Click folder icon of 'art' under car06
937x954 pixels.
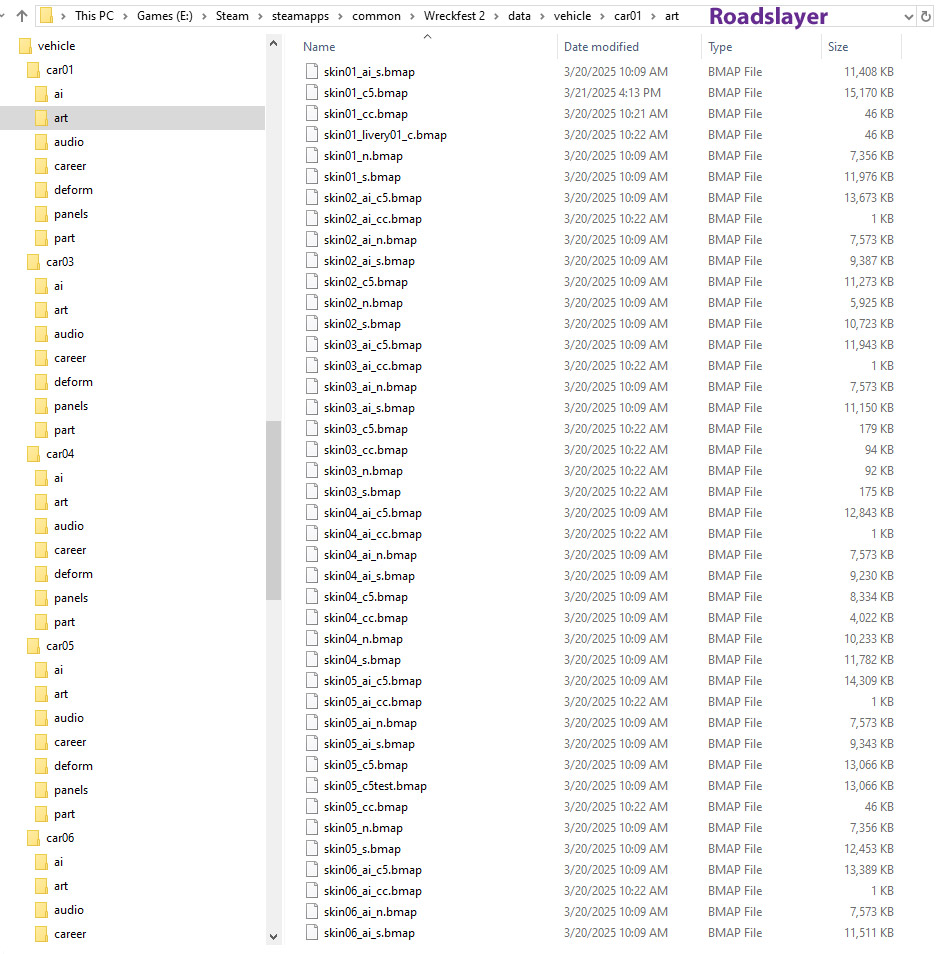(41, 886)
